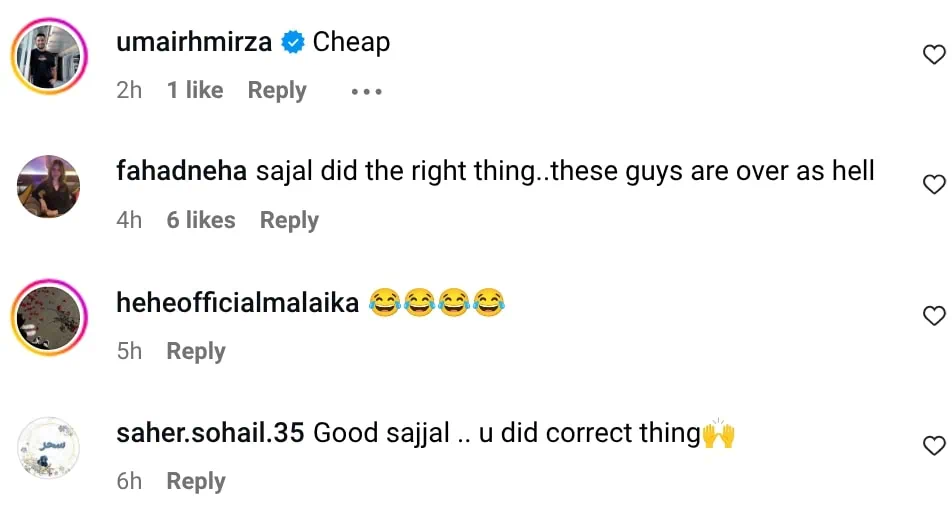The height and width of the screenshot is (507, 952).
Task: Reply to fahadneha's comment
Action: 289,221
